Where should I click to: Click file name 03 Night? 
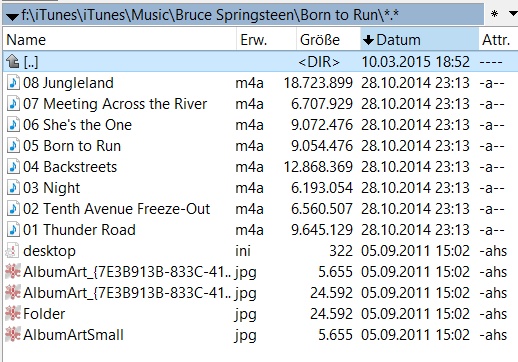[52, 188]
